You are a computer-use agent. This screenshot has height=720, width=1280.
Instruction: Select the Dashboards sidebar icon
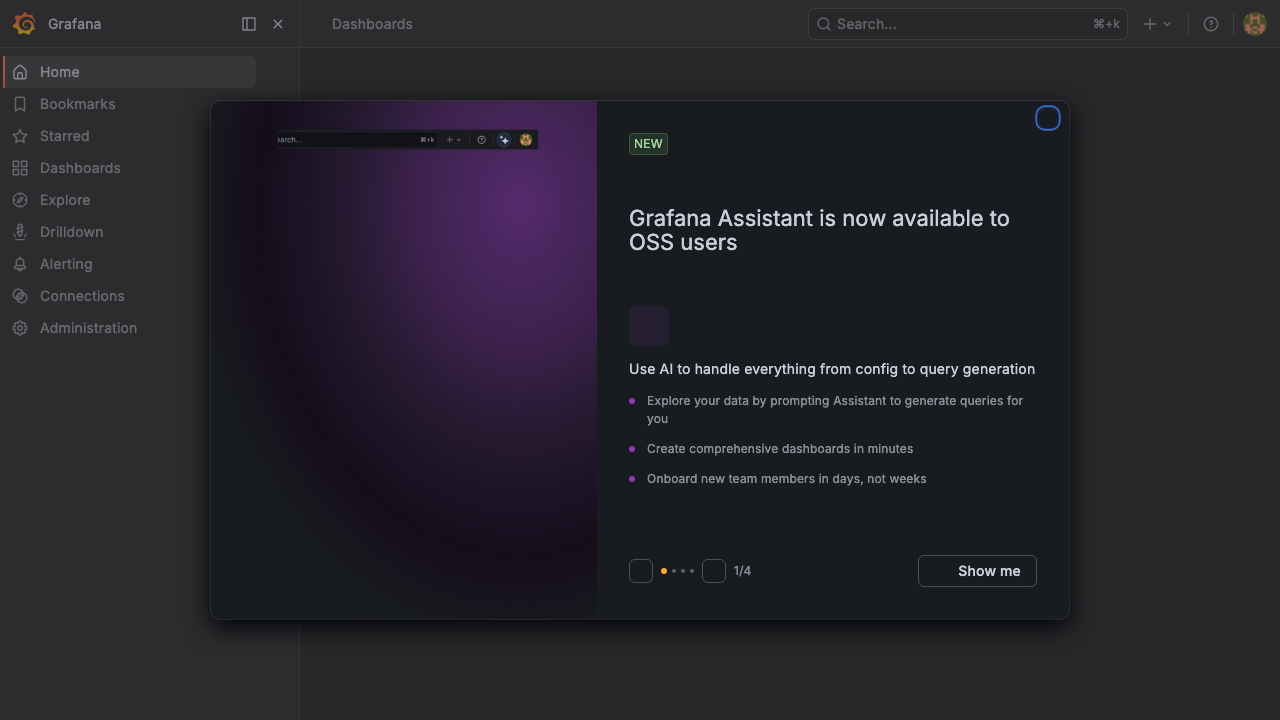click(20, 168)
